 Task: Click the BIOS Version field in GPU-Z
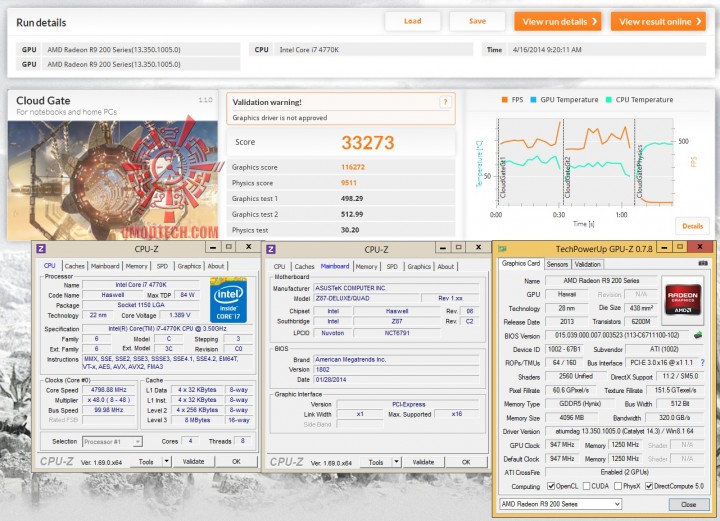tap(617, 336)
